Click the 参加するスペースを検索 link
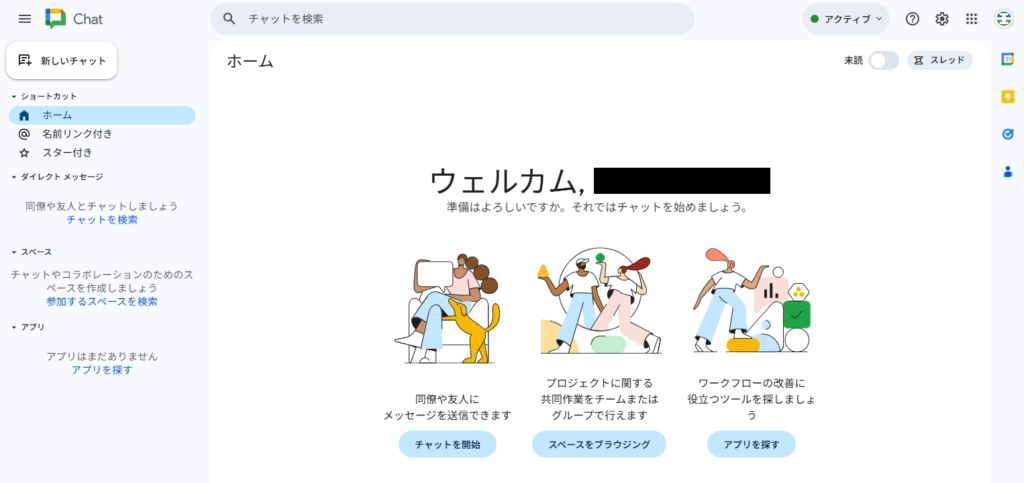The width and height of the screenshot is (1024, 483). (101, 302)
